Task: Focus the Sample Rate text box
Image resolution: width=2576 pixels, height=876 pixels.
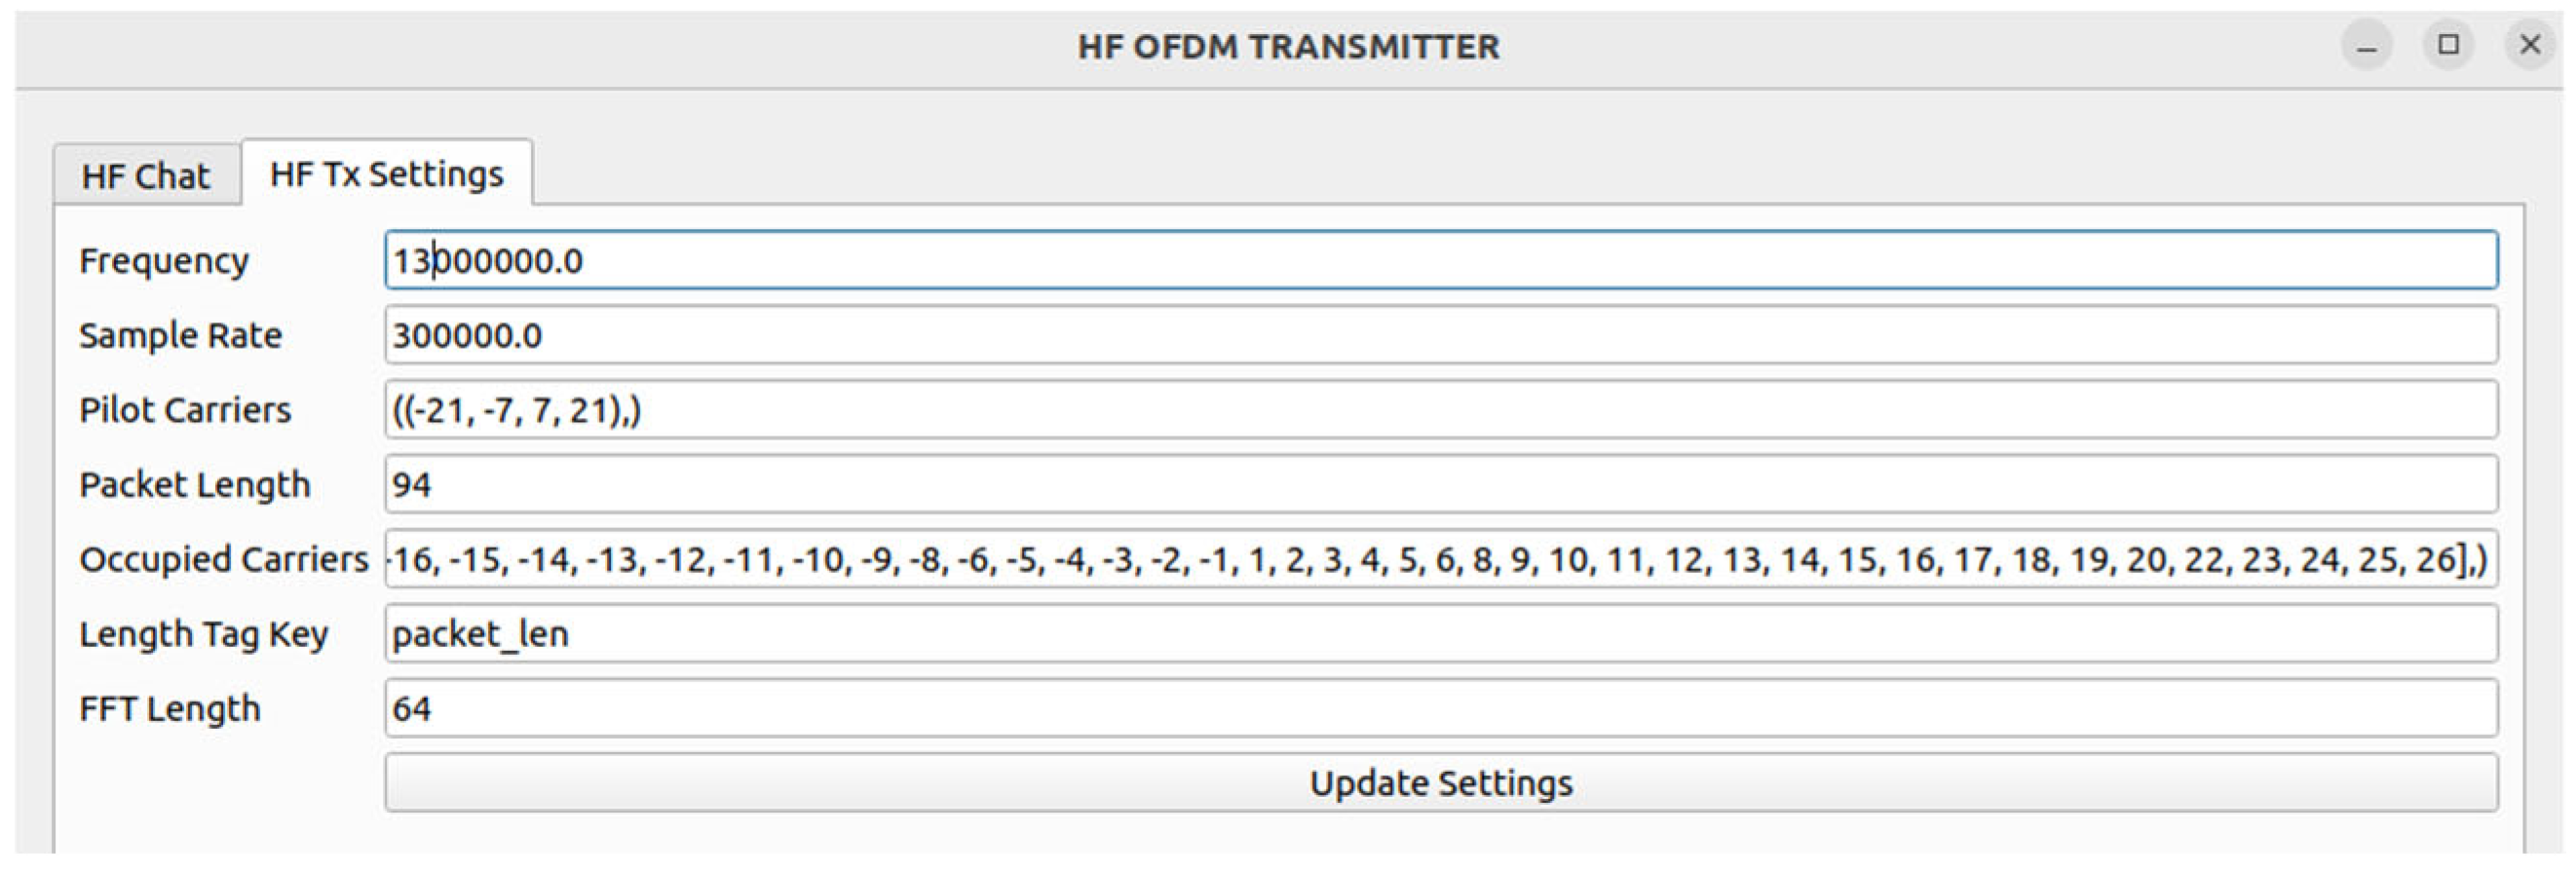Action: pos(1440,335)
